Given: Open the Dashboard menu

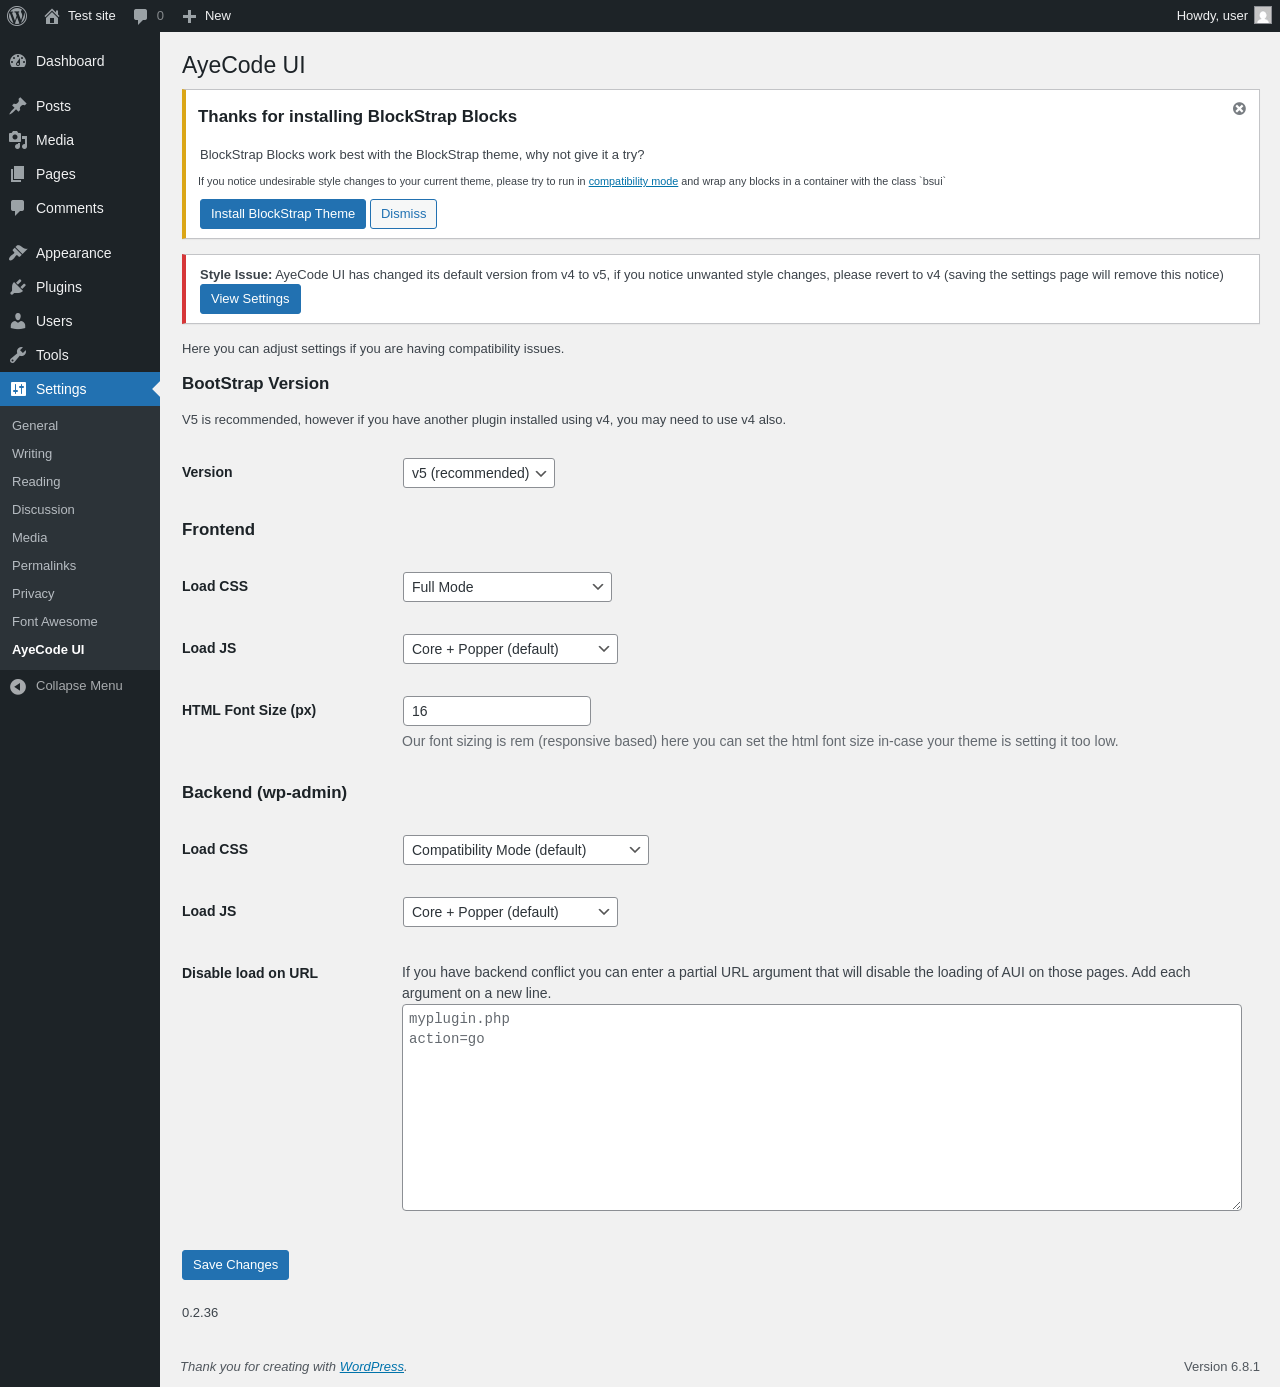Looking at the screenshot, I should point(80,61).
